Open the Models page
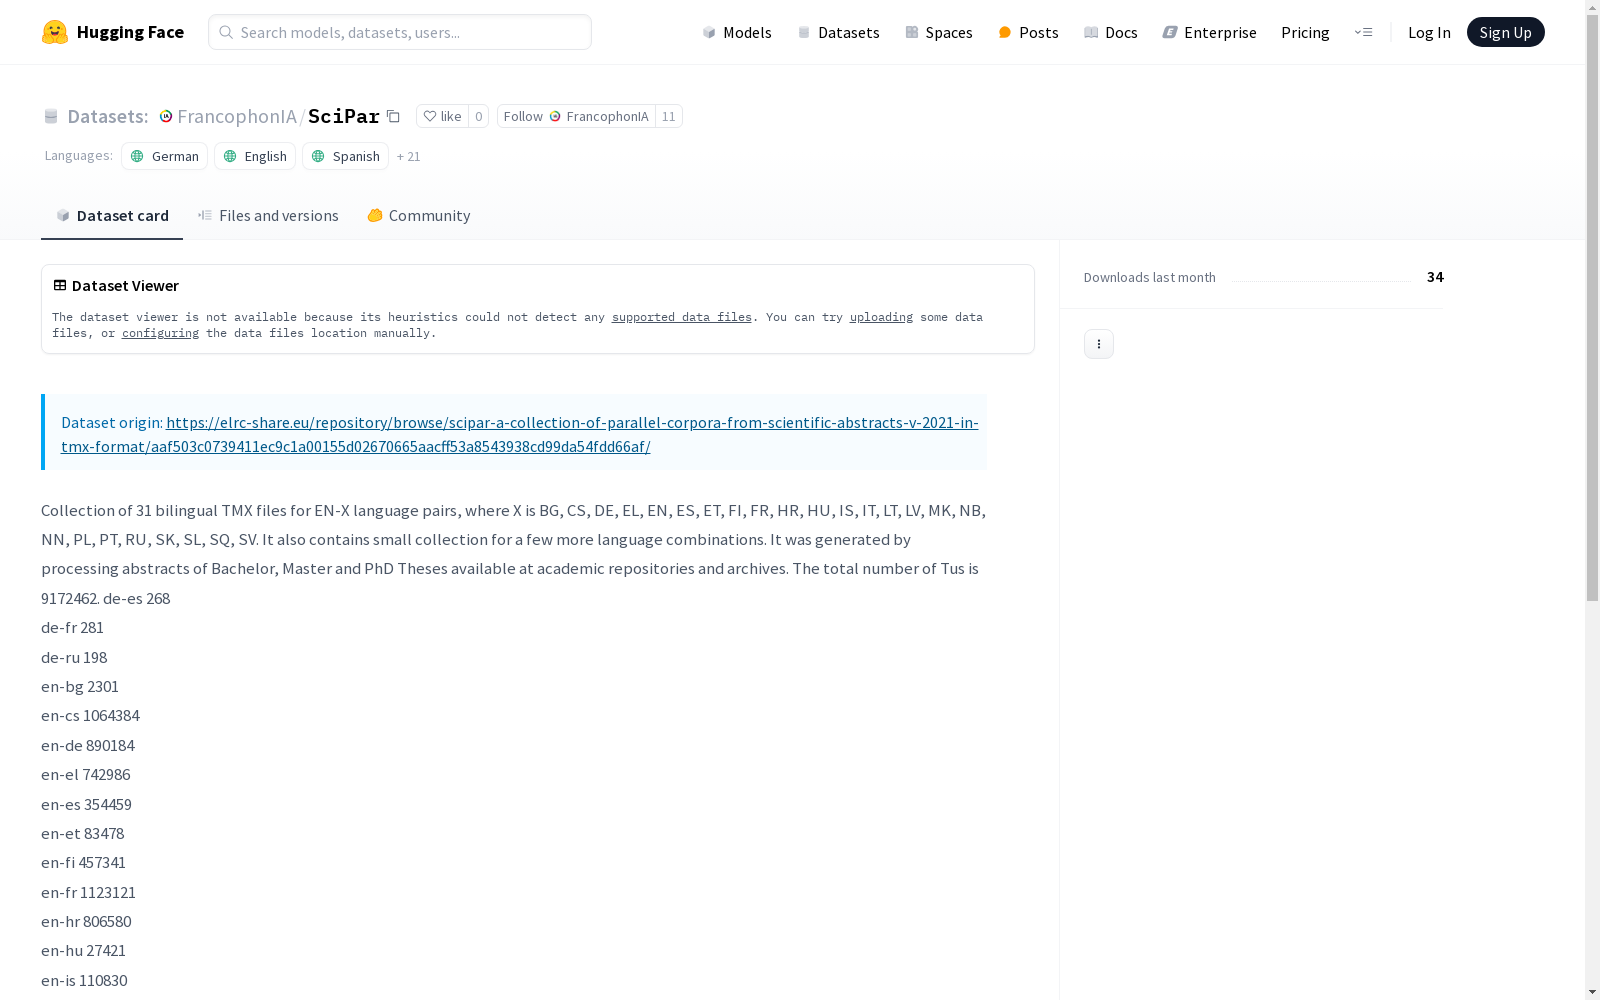Screen dimensions: 1600x1000 point(737,32)
